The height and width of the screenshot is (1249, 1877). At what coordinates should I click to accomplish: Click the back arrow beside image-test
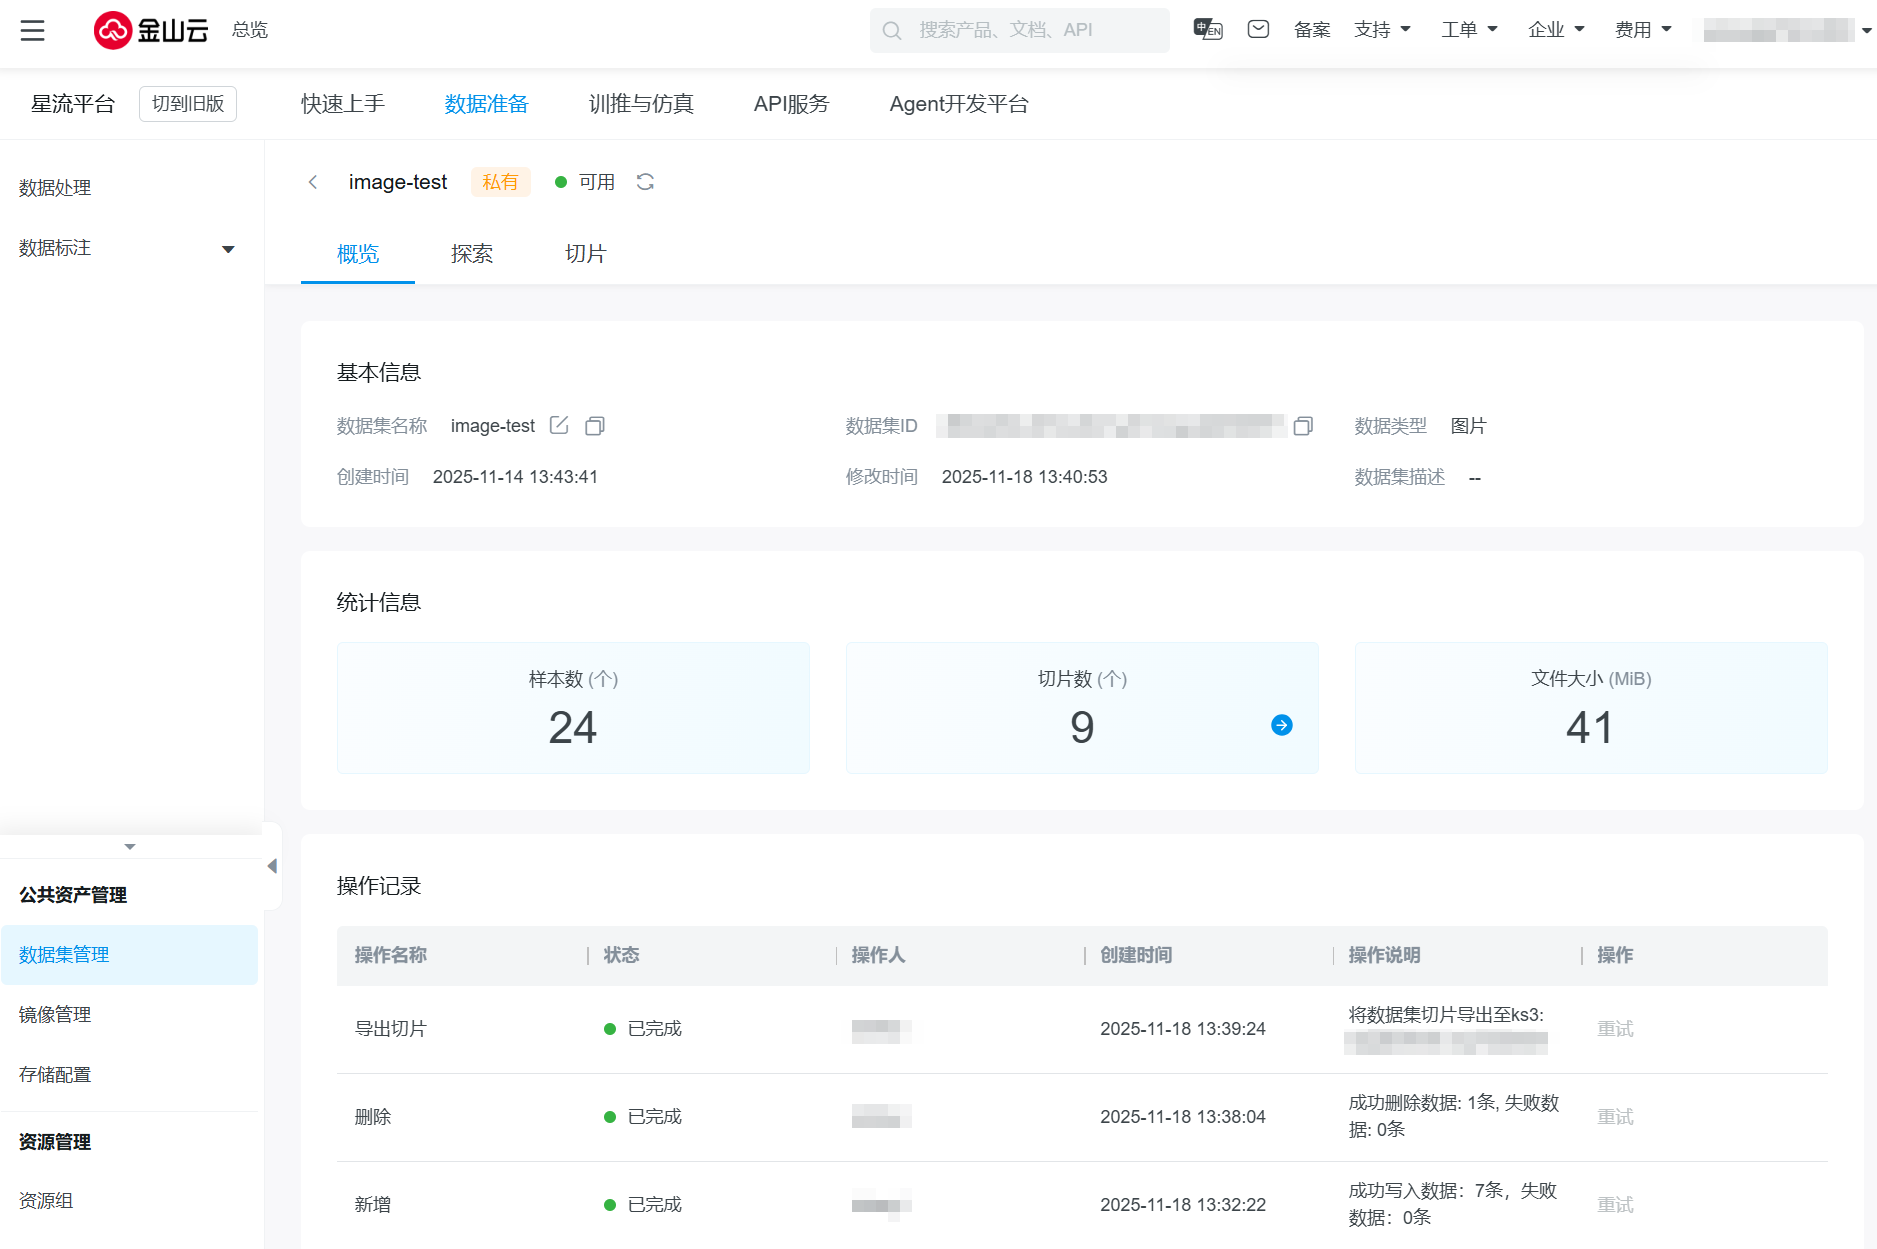tap(313, 182)
